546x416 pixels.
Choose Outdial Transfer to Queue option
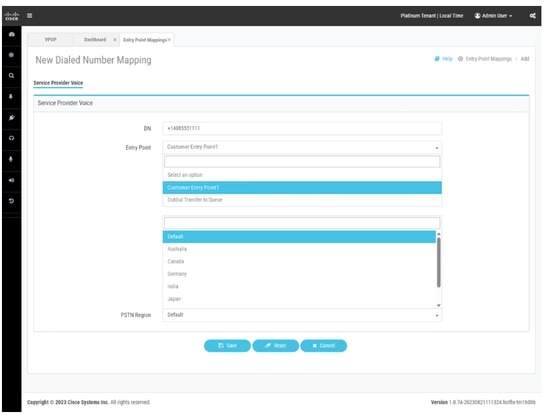(302, 200)
